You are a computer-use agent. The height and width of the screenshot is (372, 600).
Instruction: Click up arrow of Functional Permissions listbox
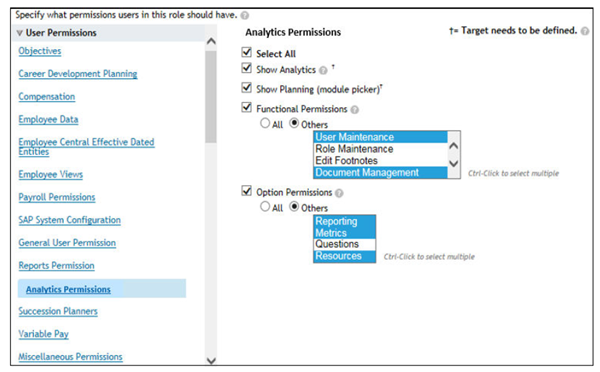click(453, 146)
